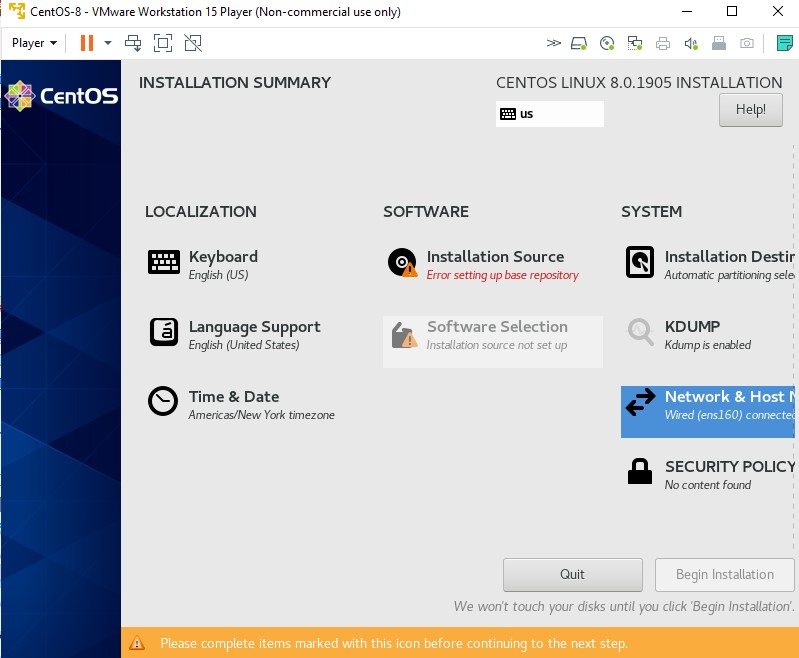Screen dimensions: 799x658
Task: Click the network adapter device icon
Action: [x=635, y=44]
